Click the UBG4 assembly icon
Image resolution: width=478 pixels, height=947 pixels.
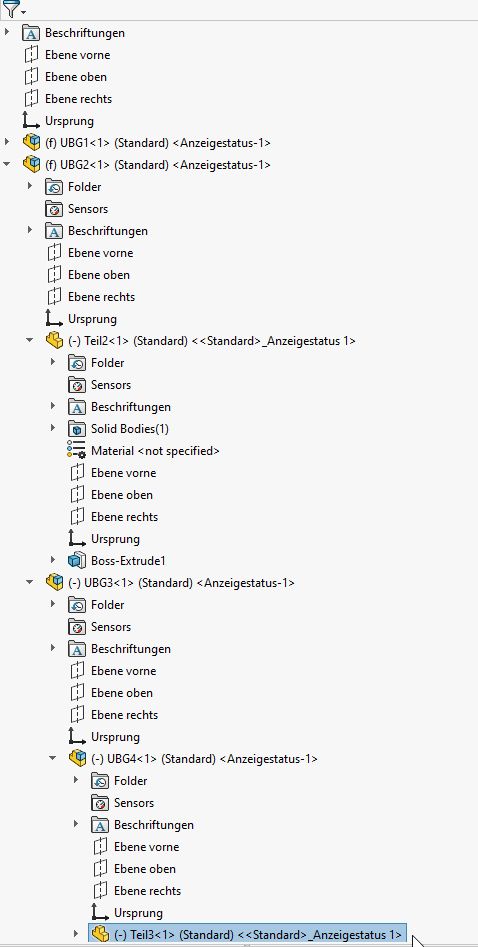tap(77, 758)
